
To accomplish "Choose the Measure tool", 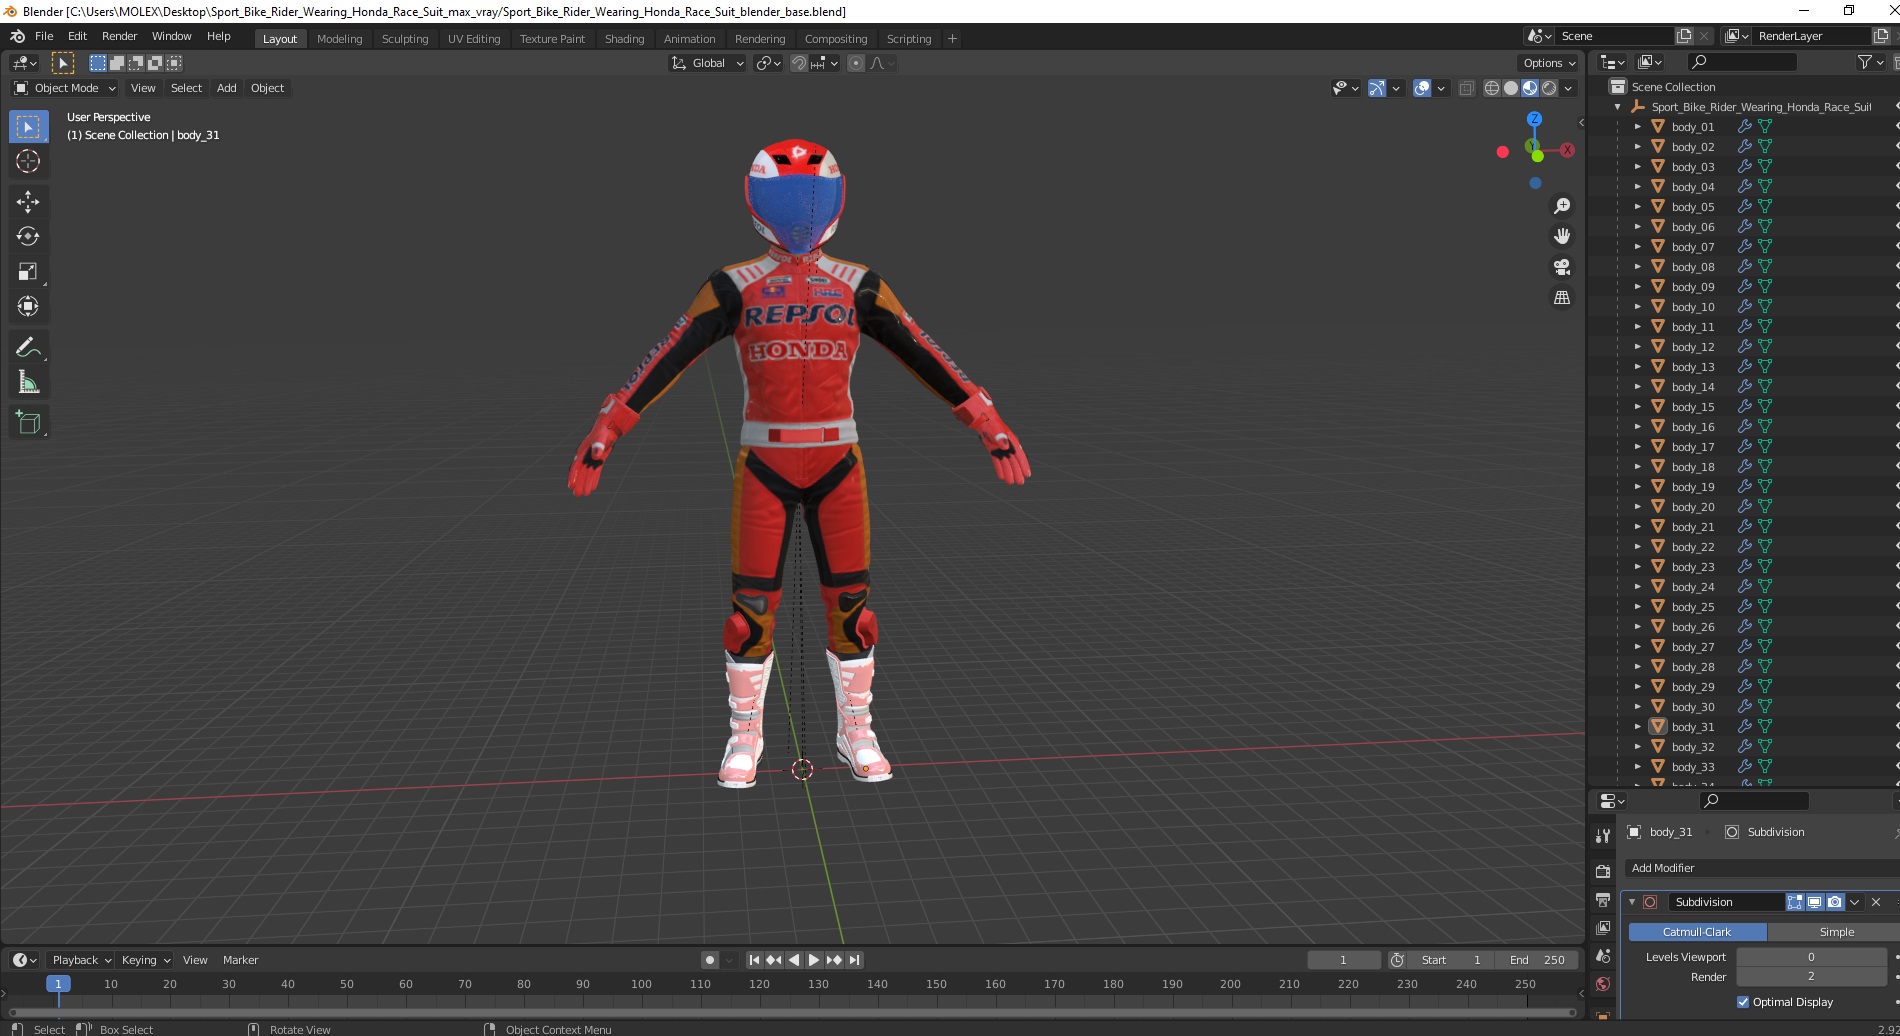I will click(x=28, y=383).
